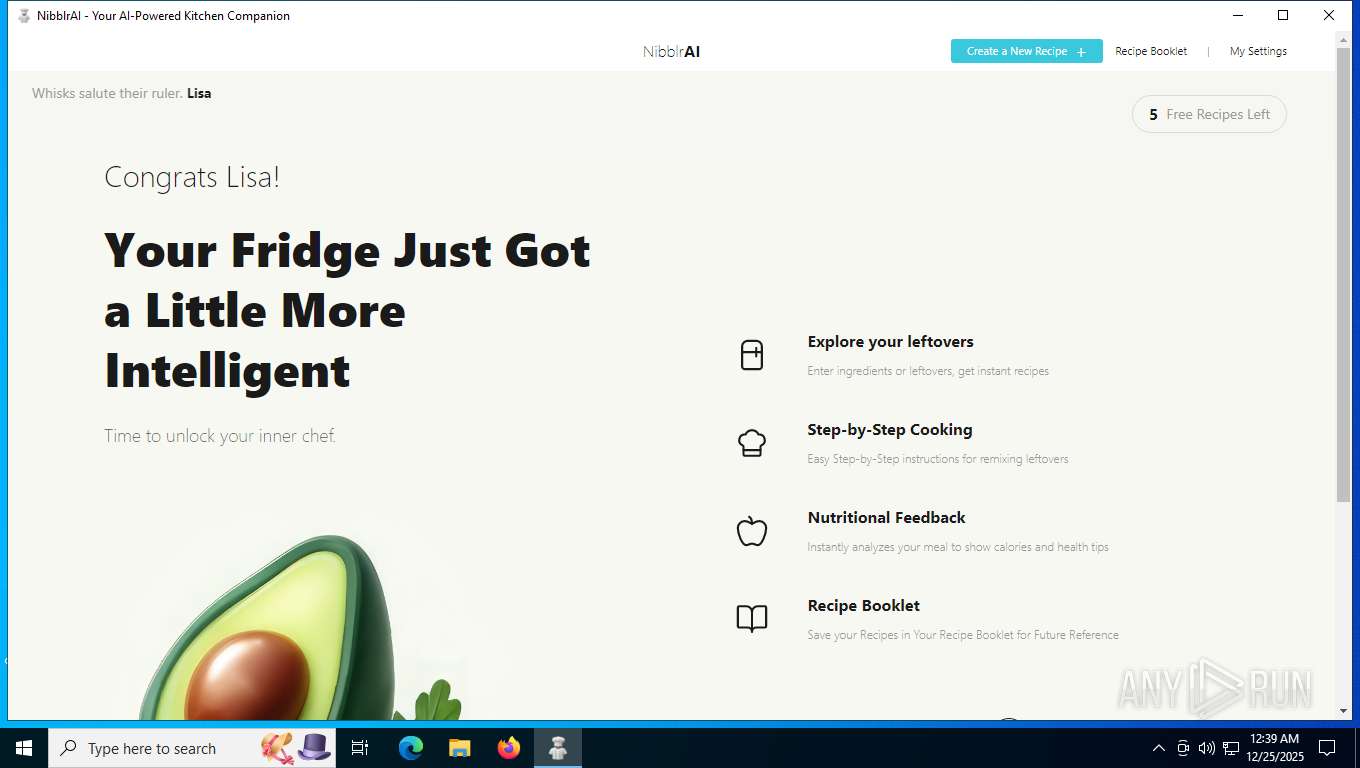
Task: Open the Recipe Booklet menu link
Action: coord(1151,51)
